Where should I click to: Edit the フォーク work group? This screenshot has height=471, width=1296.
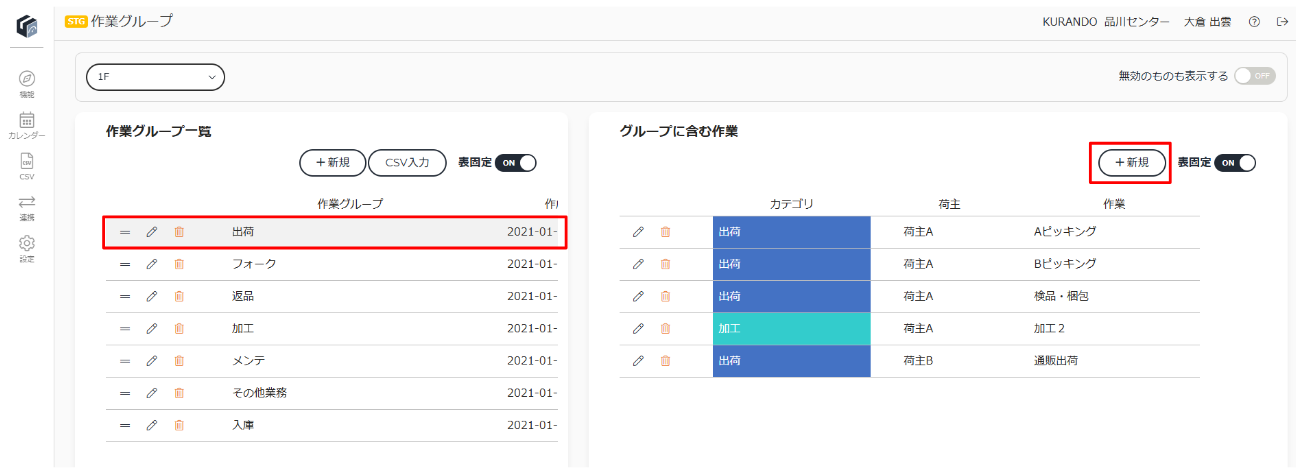152,264
